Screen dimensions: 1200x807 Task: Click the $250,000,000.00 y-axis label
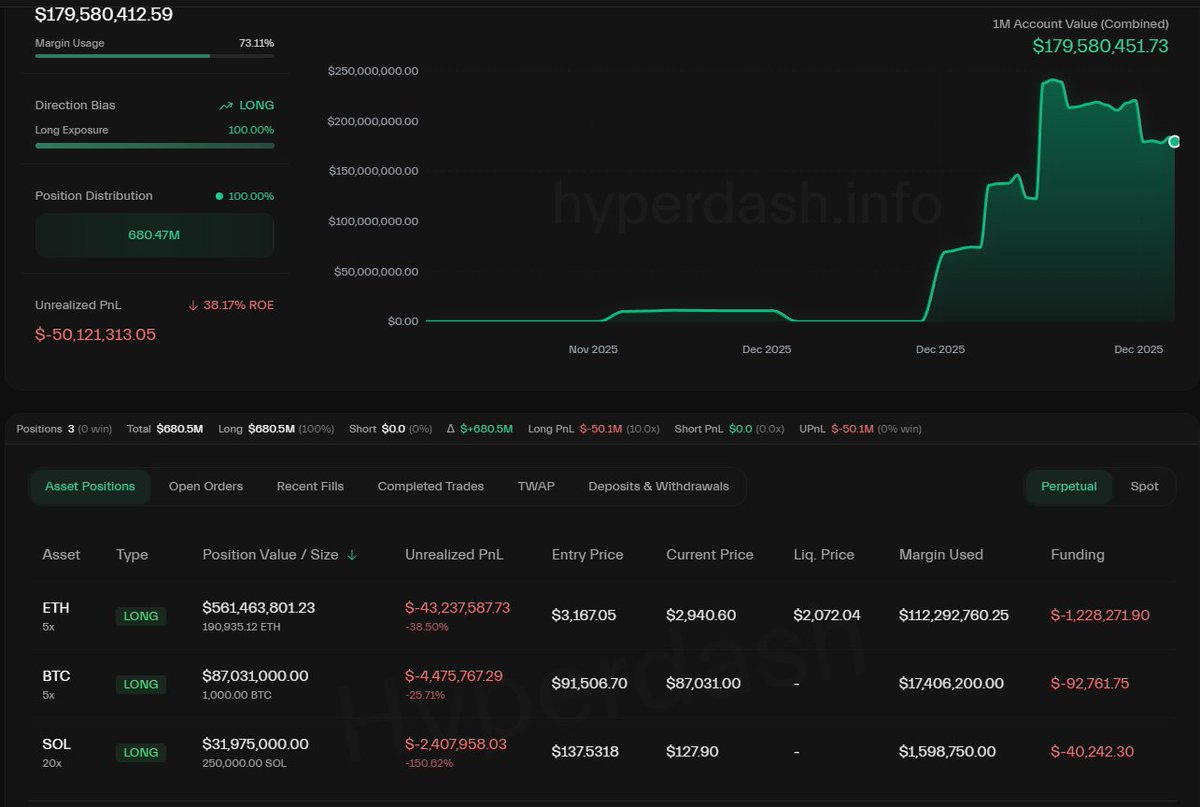(373, 71)
